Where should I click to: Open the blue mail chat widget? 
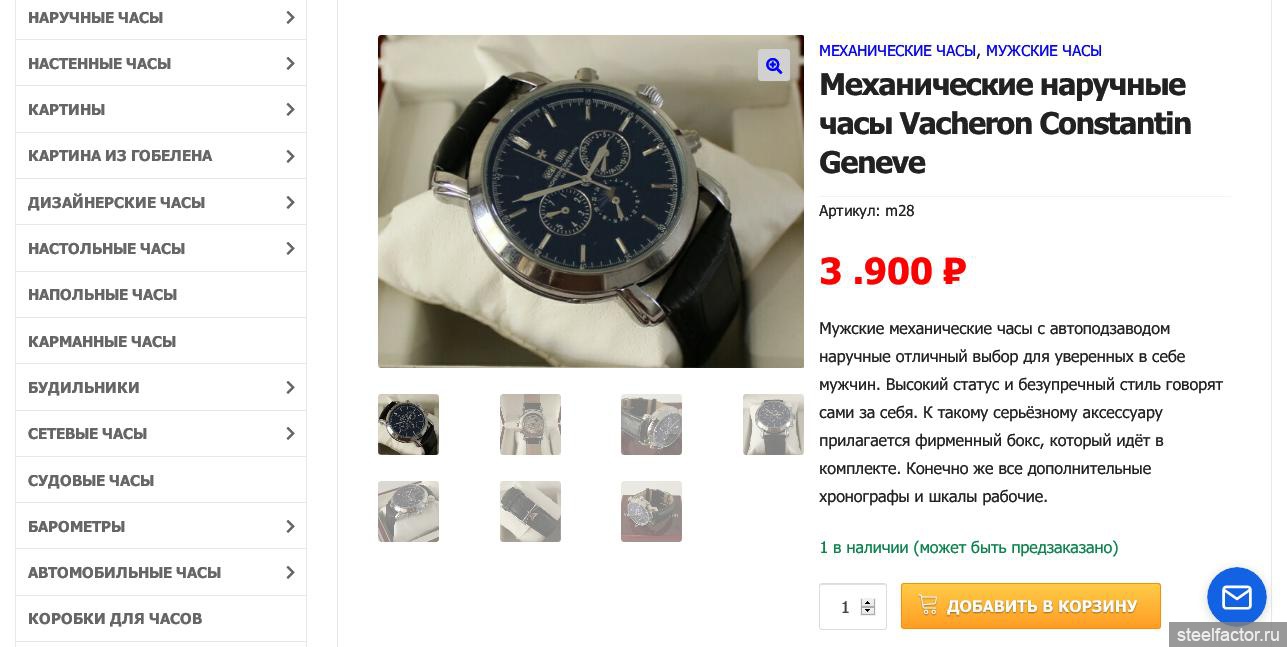(x=1237, y=597)
